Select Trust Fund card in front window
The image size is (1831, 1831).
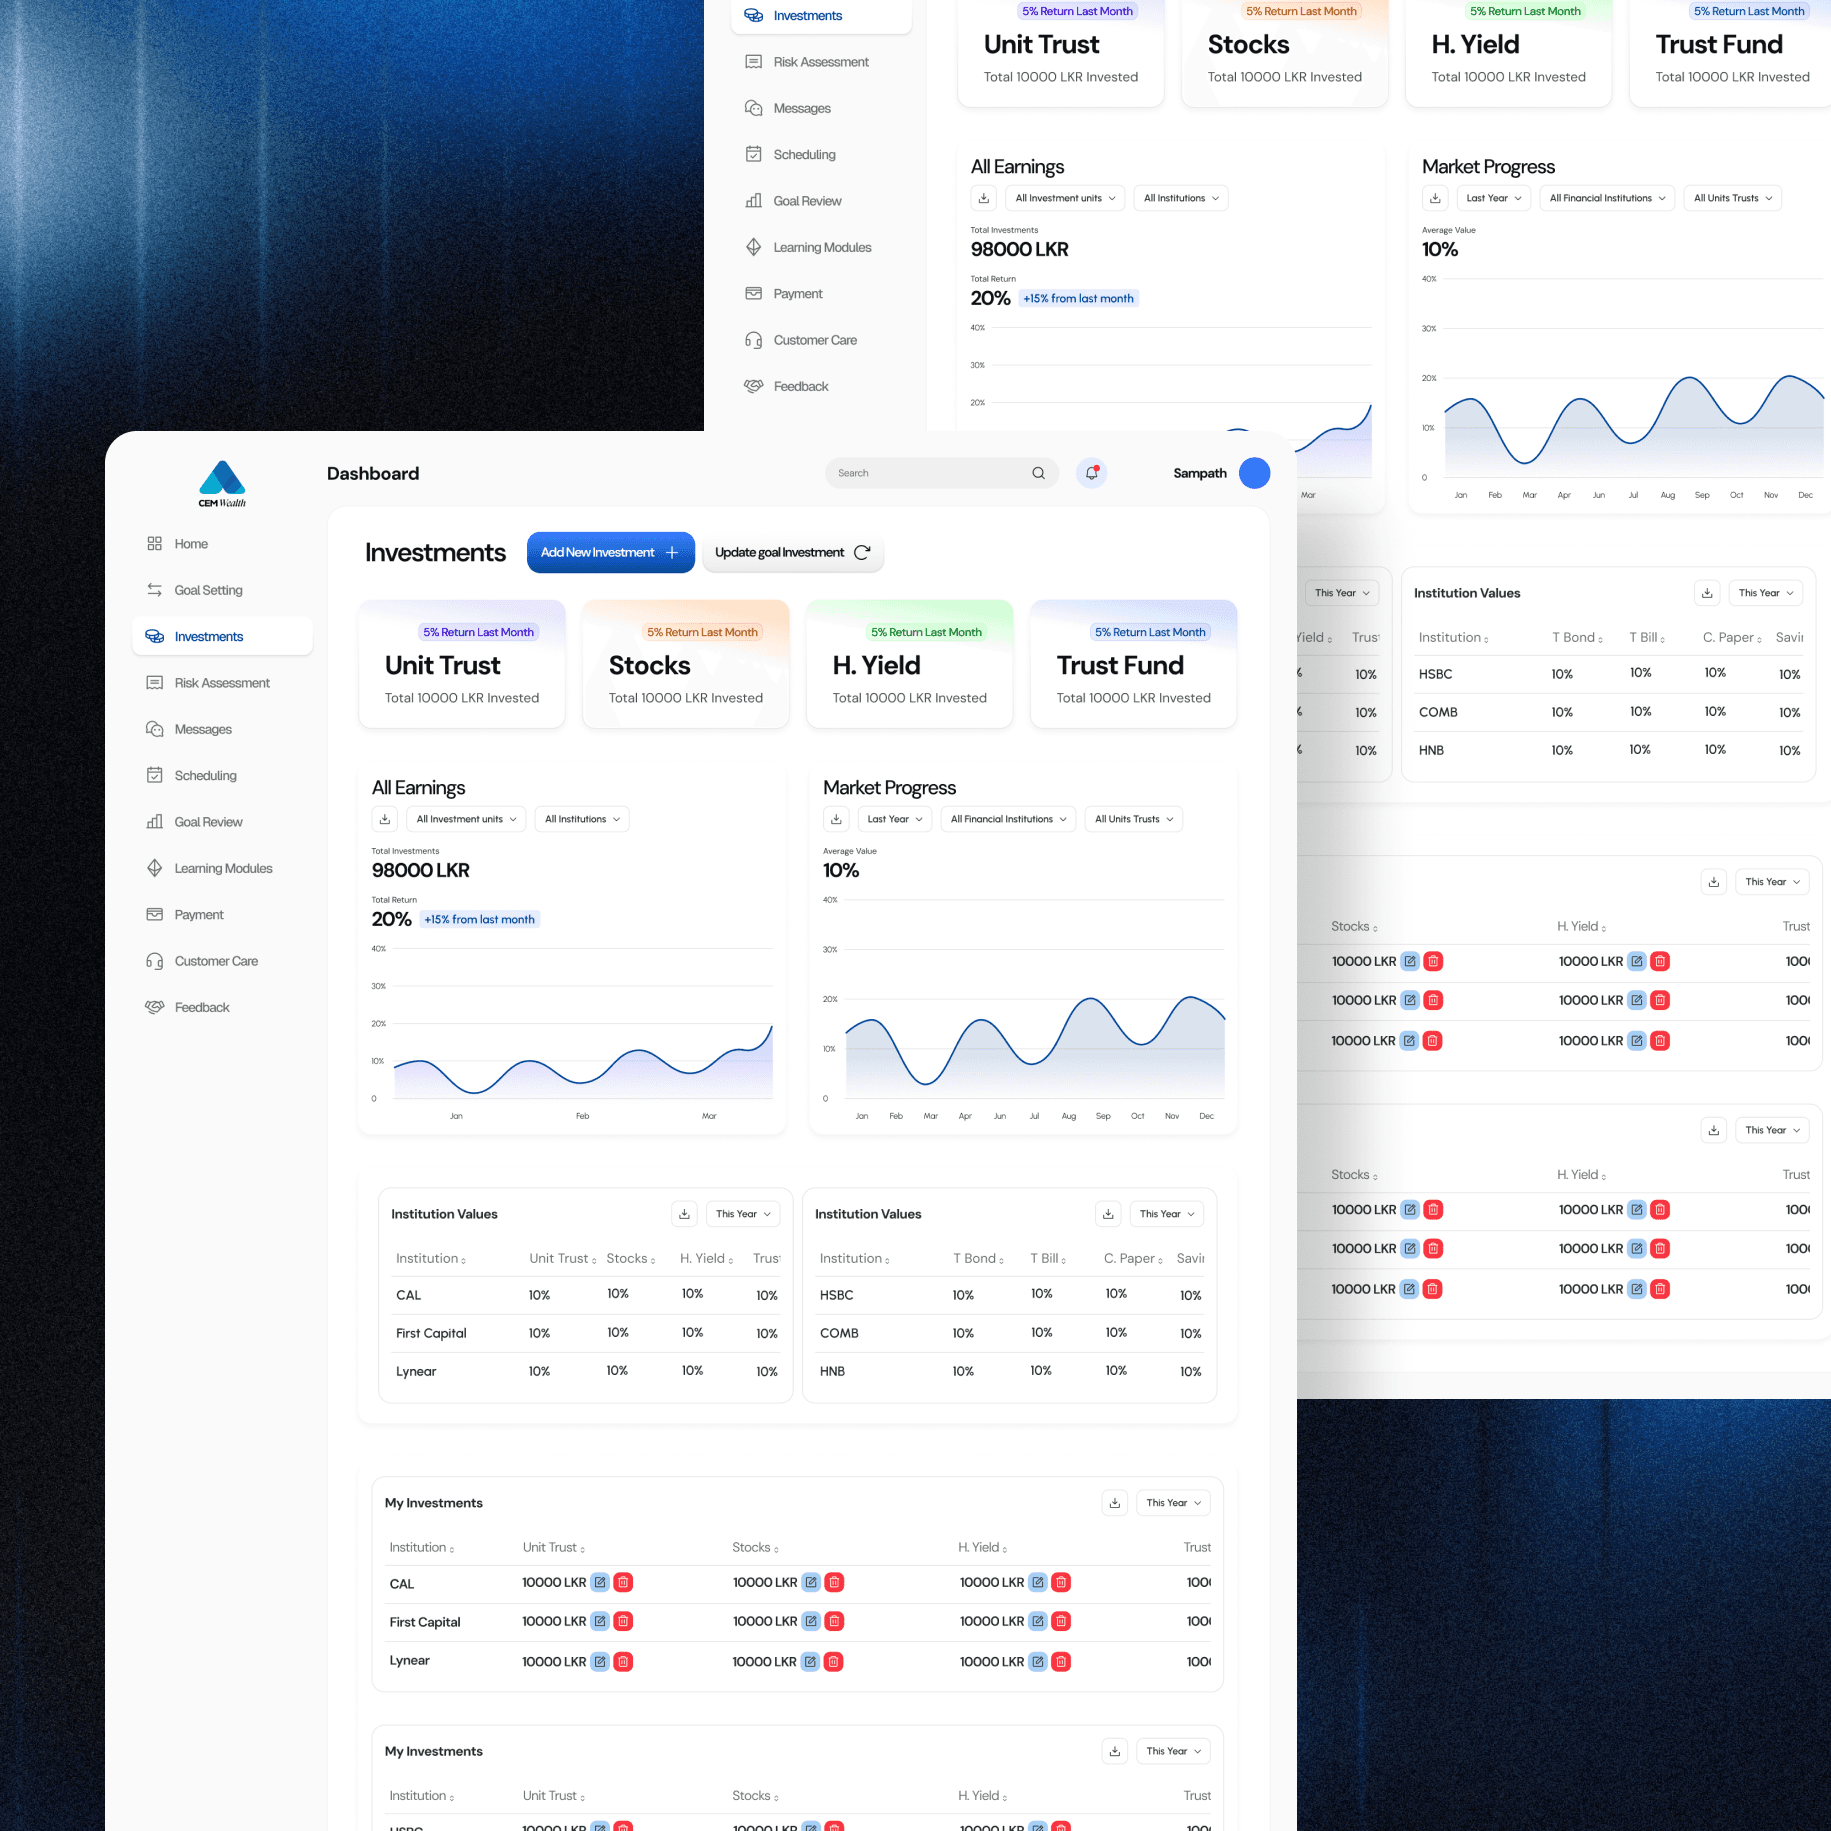[x=1134, y=664]
